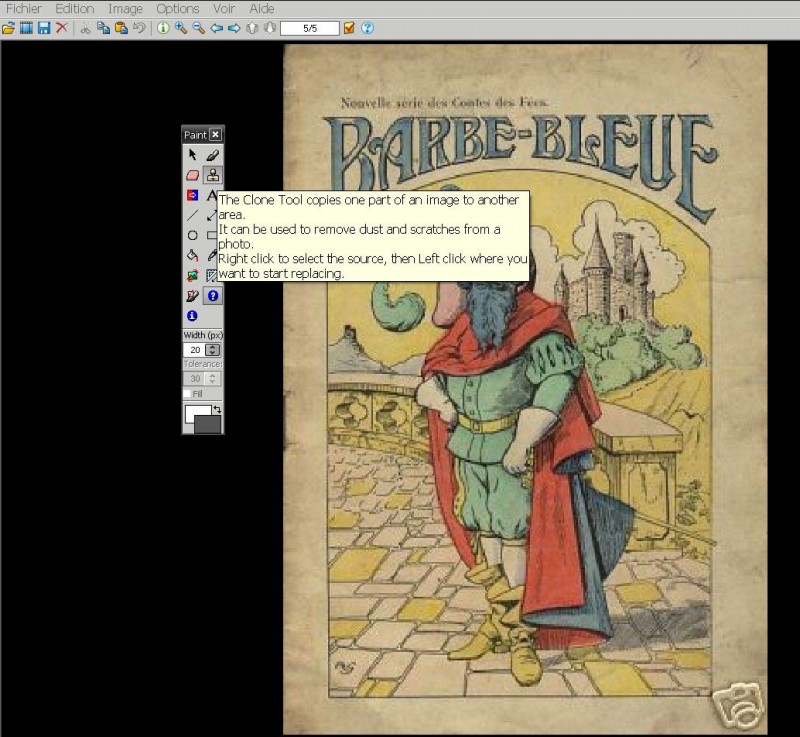The width and height of the screenshot is (800, 737).
Task: Select the Text tool letter A
Action: coord(211,195)
